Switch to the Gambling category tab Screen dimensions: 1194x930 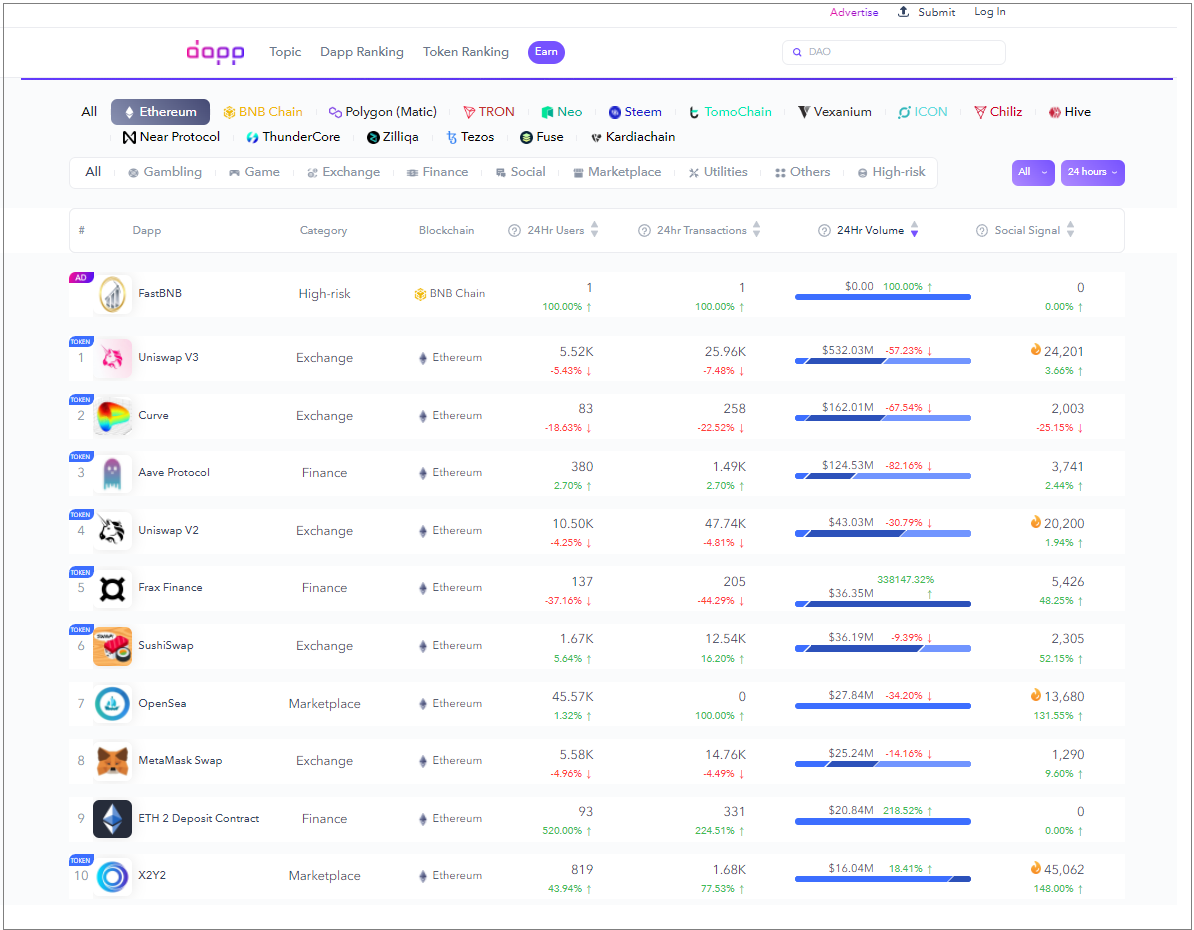coord(165,172)
